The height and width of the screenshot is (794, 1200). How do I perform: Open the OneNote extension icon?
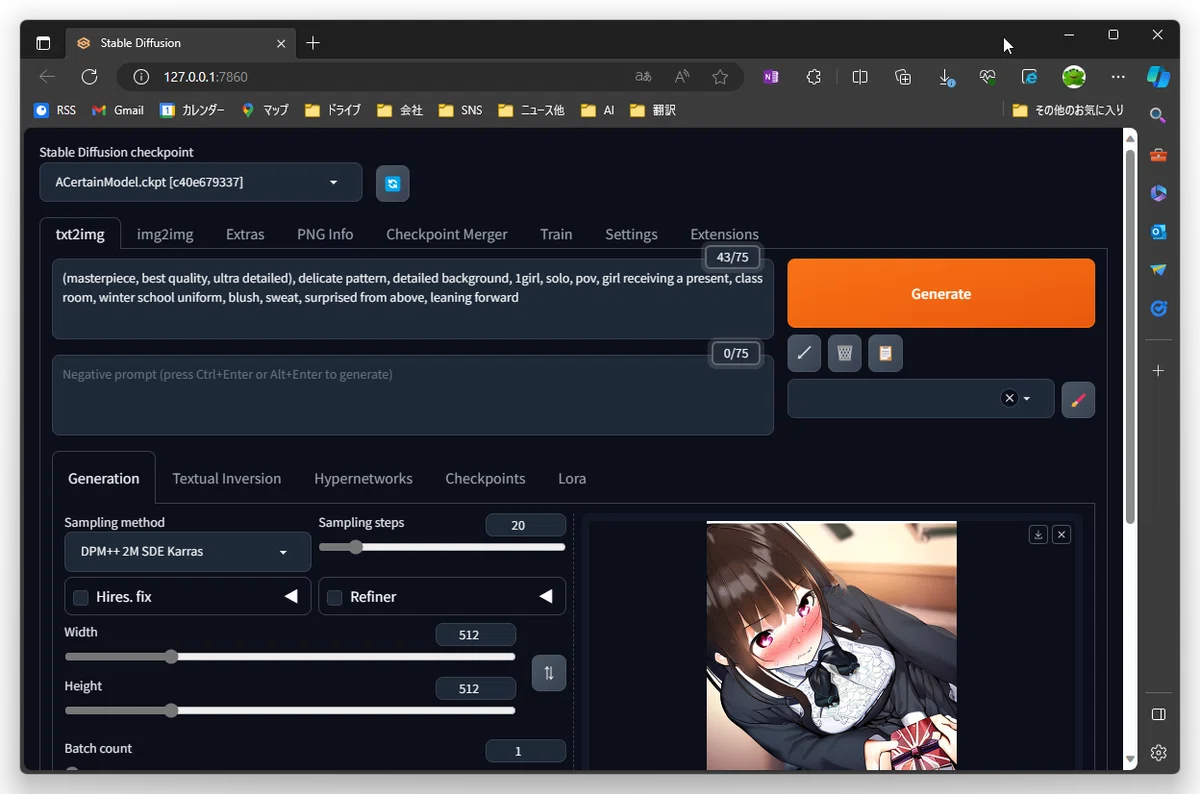point(770,77)
